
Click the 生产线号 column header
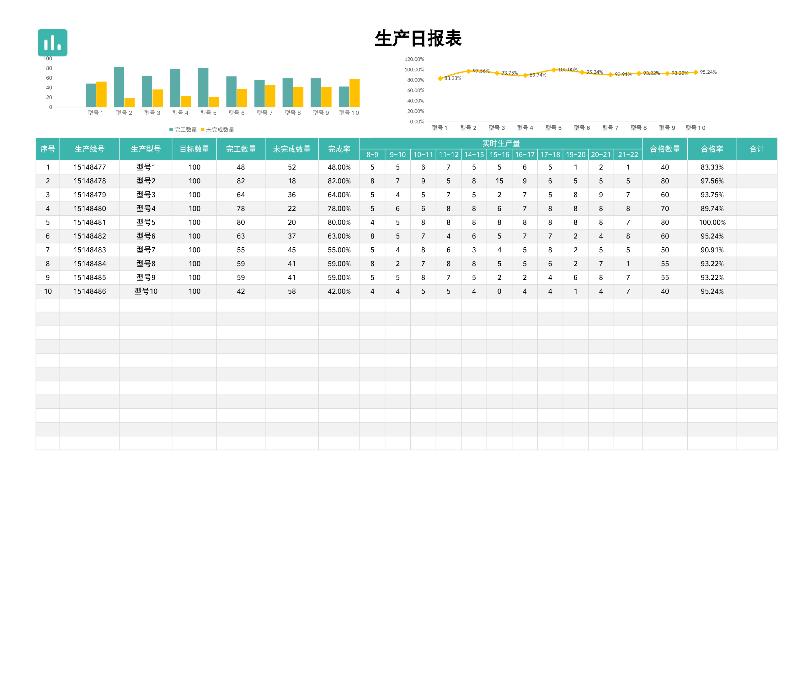coord(89,149)
